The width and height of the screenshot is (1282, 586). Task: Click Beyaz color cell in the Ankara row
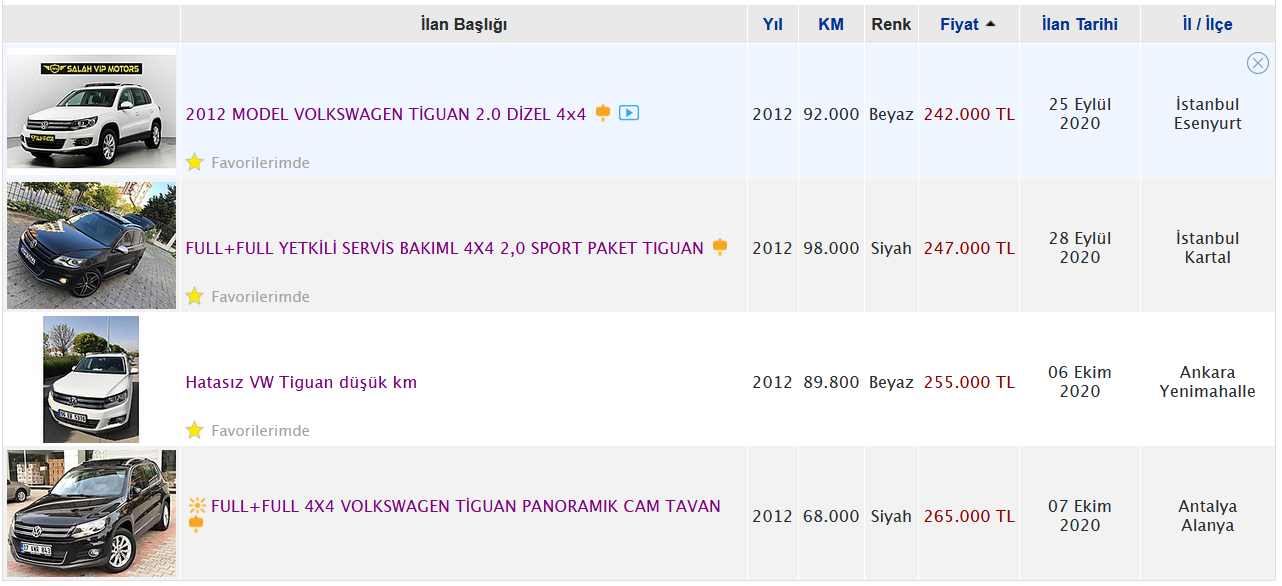tap(891, 382)
